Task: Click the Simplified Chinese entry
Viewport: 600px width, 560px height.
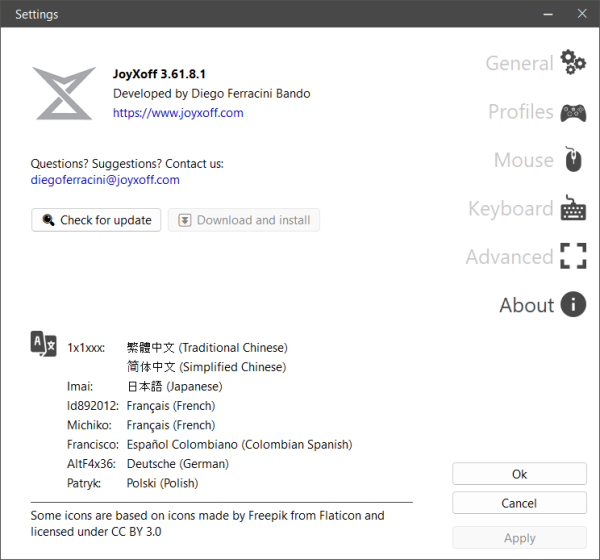Action: tap(206, 367)
